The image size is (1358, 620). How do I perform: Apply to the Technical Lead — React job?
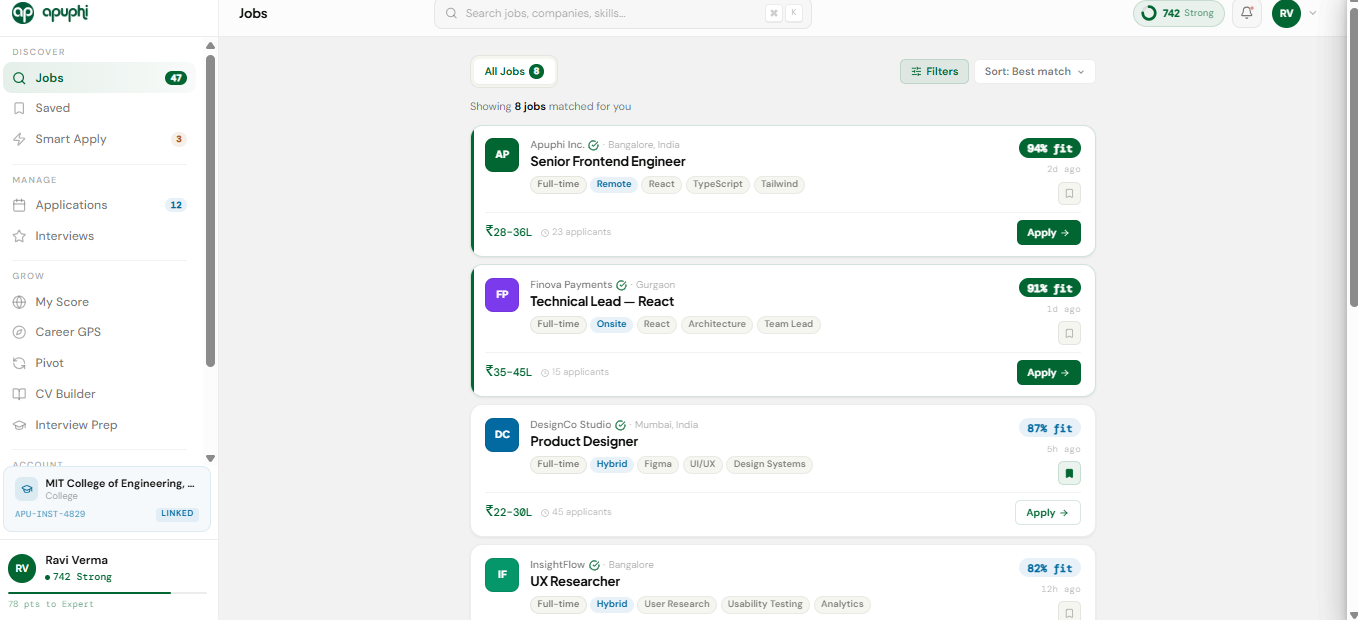1048,372
